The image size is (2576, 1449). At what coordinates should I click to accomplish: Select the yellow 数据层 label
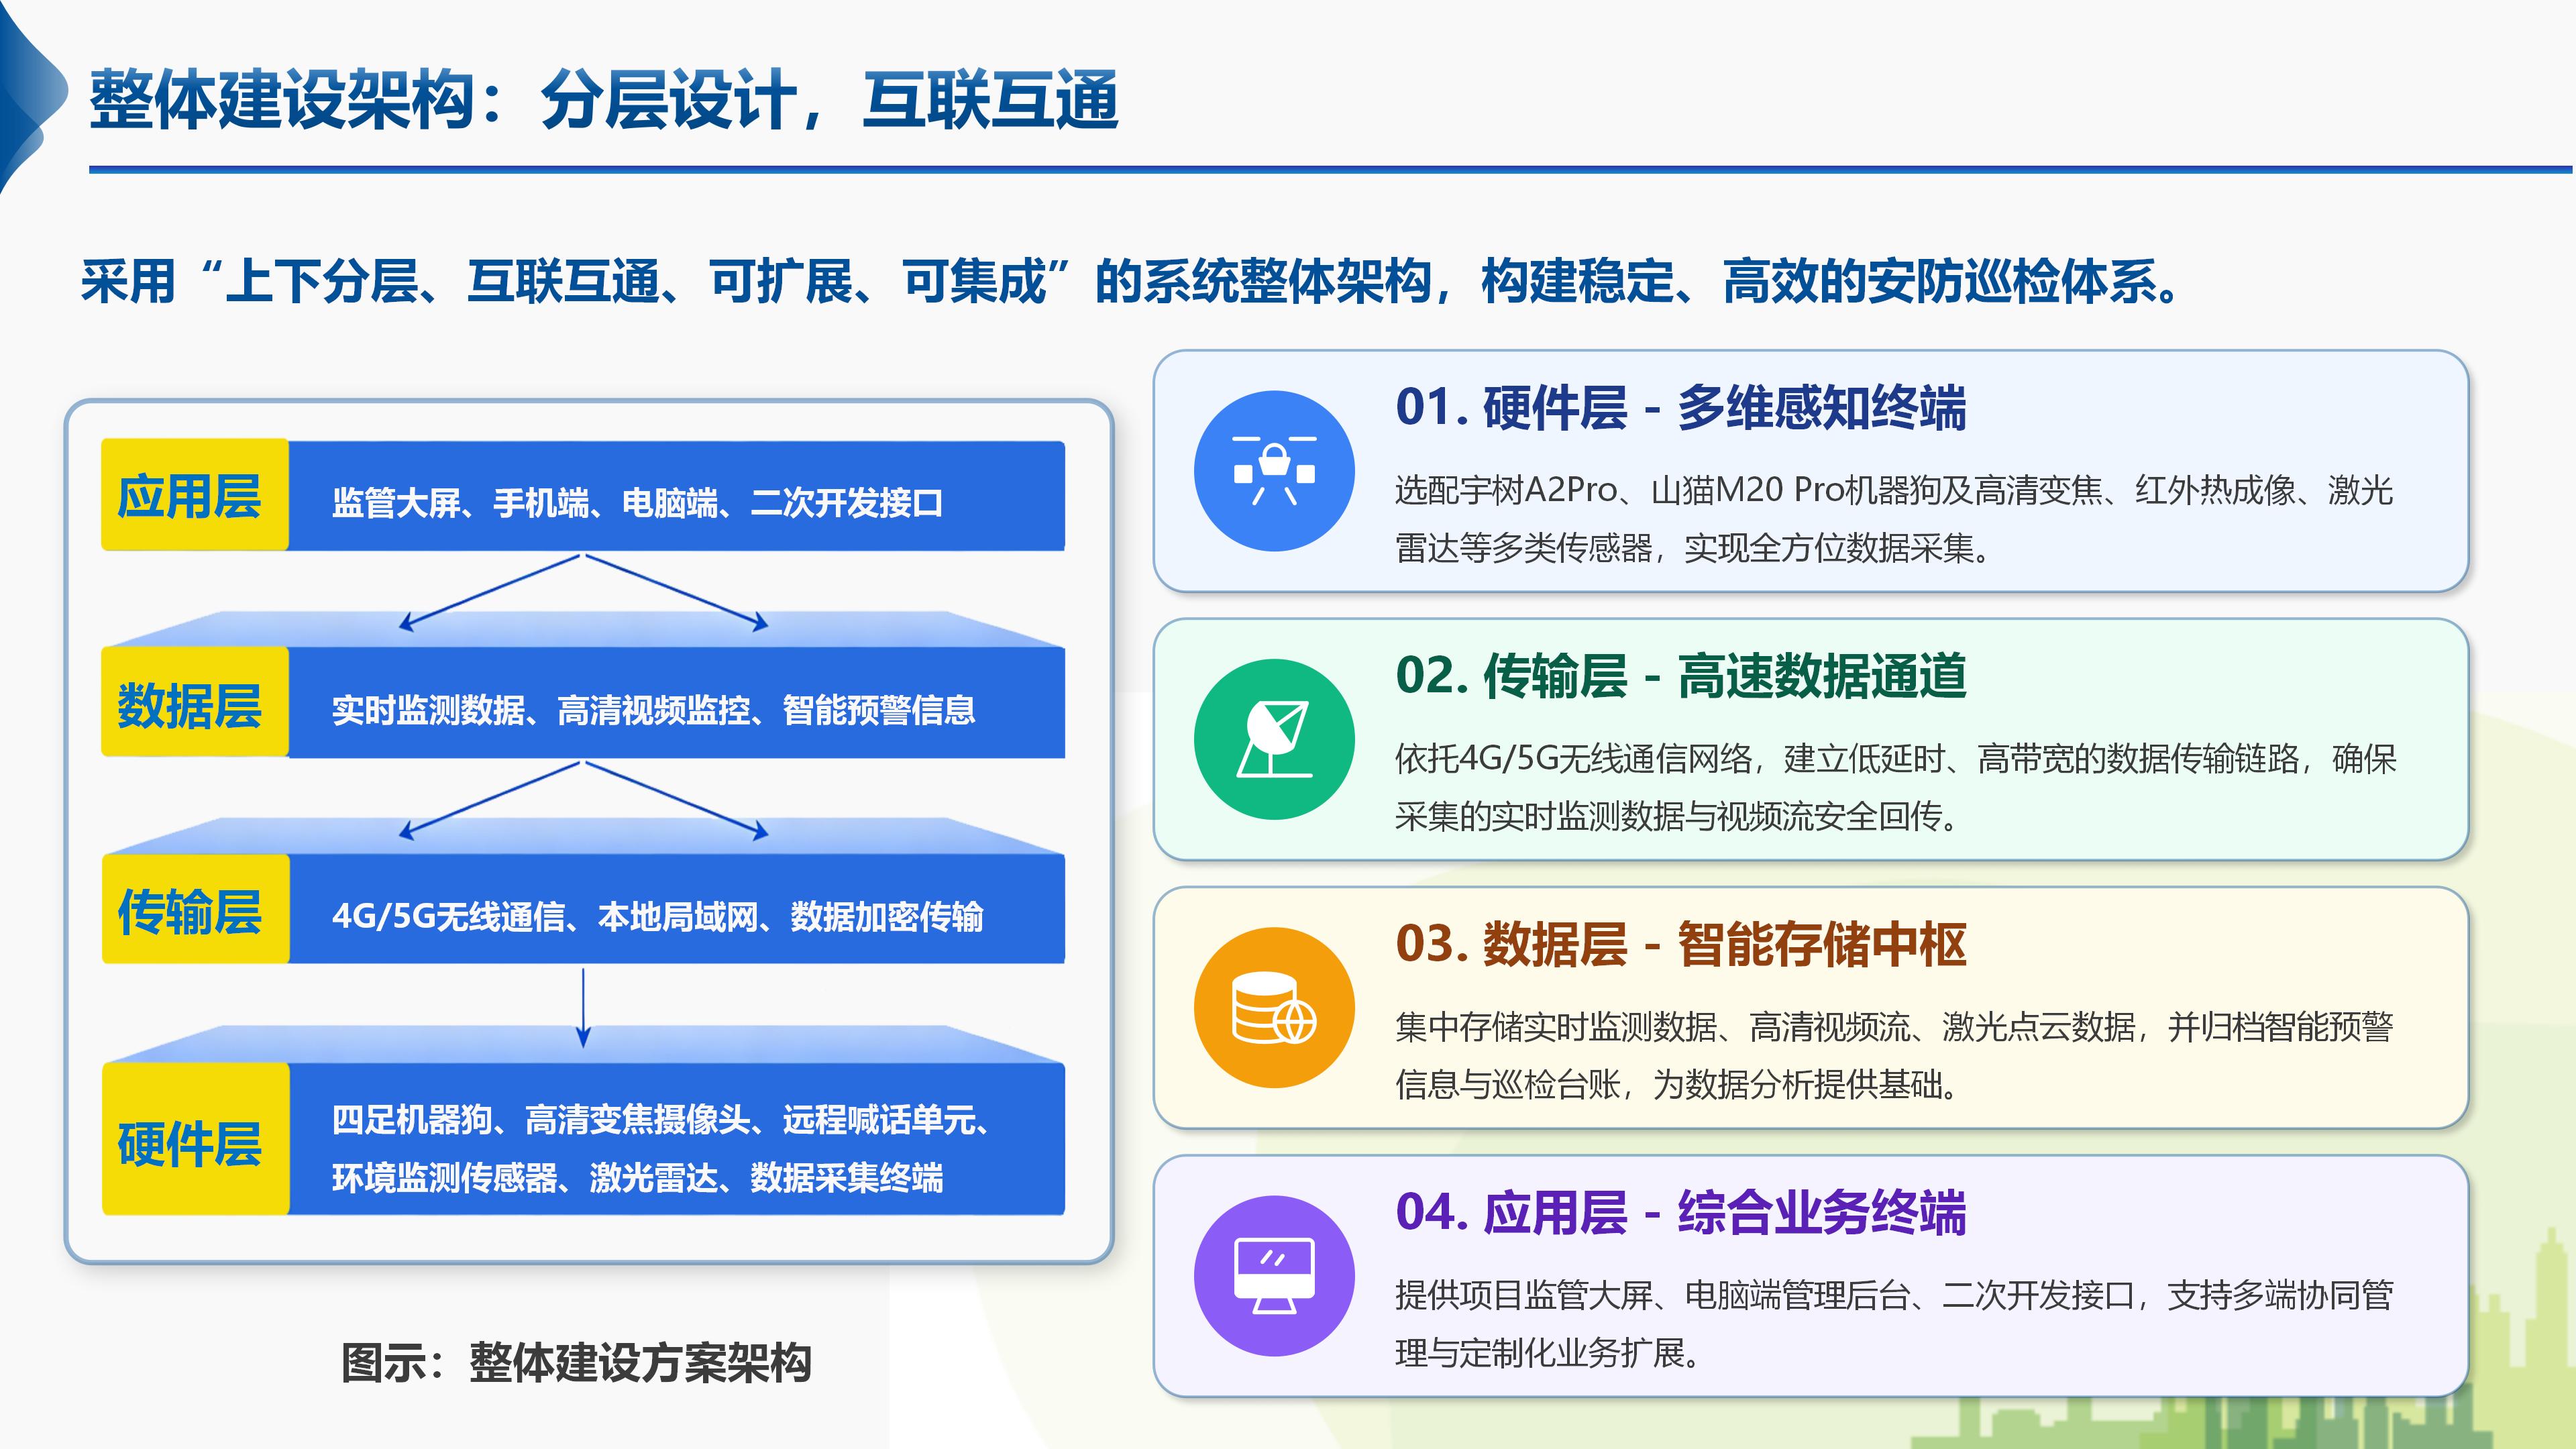coord(195,703)
